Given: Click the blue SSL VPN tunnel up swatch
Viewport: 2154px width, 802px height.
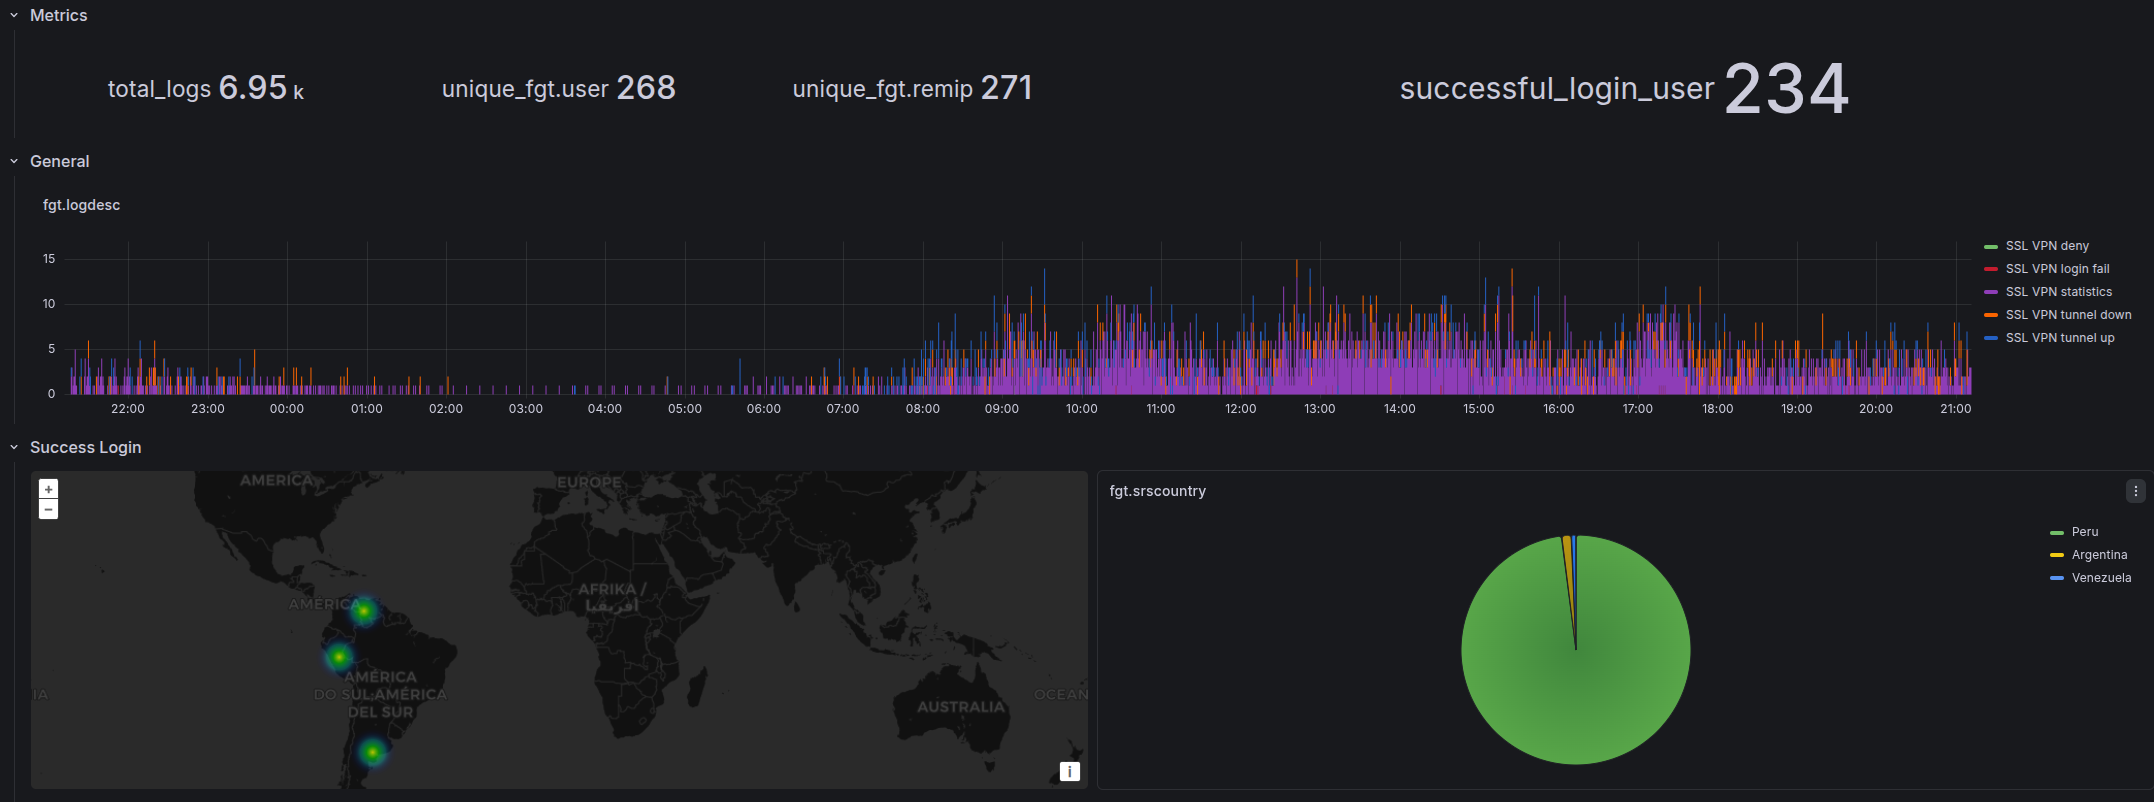Looking at the screenshot, I should 1991,338.
